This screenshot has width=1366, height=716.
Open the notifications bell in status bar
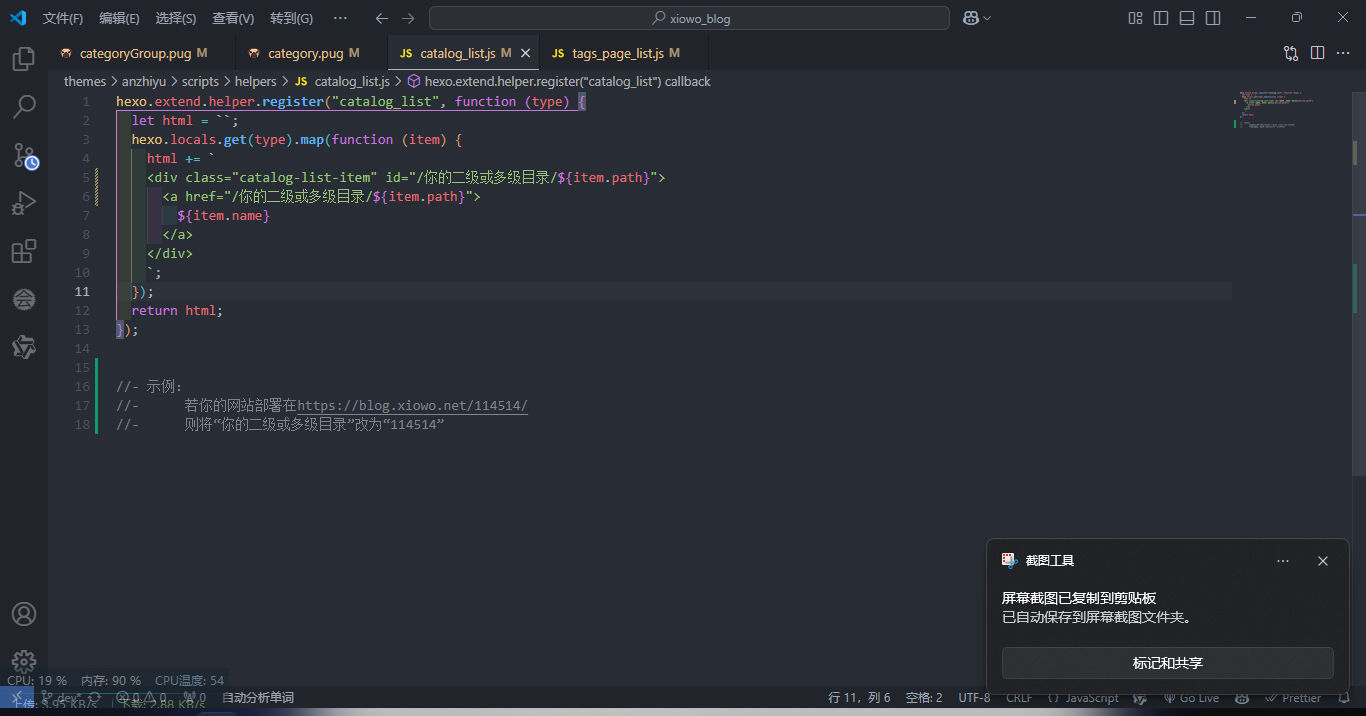pos(1344,698)
